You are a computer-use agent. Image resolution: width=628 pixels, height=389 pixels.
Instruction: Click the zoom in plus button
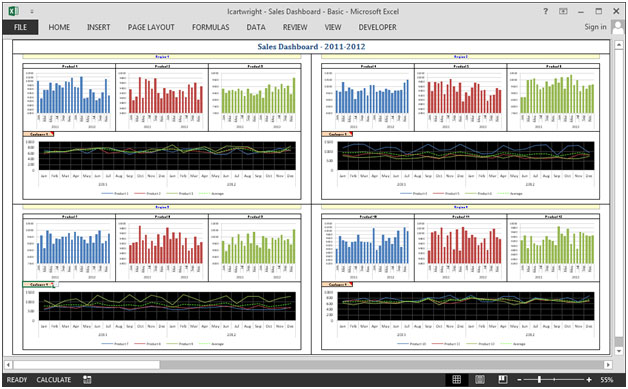pos(589,380)
